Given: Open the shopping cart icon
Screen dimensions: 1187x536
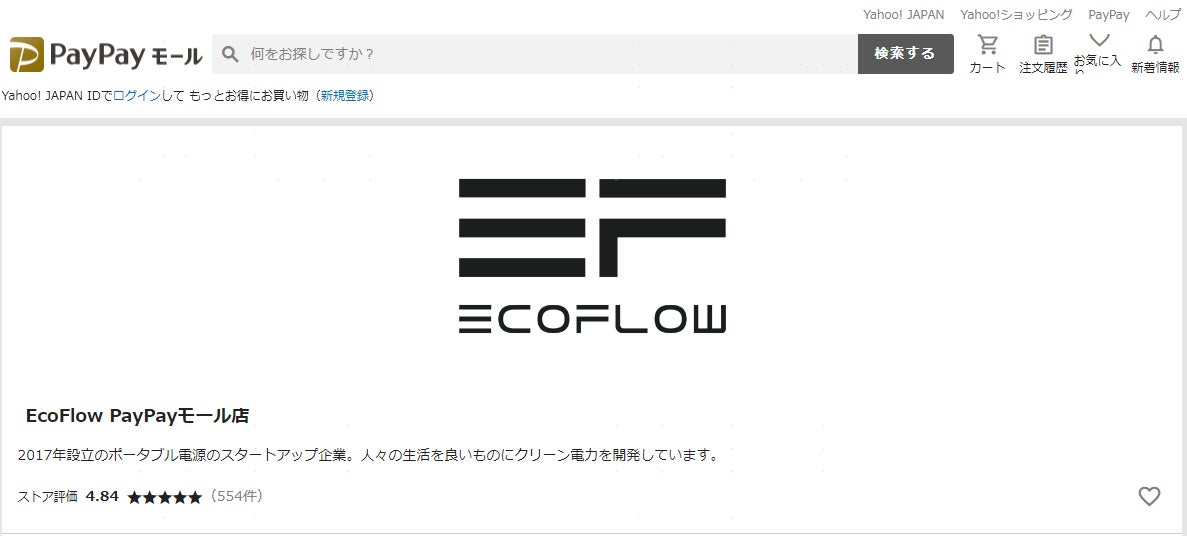Looking at the screenshot, I should coord(987,45).
